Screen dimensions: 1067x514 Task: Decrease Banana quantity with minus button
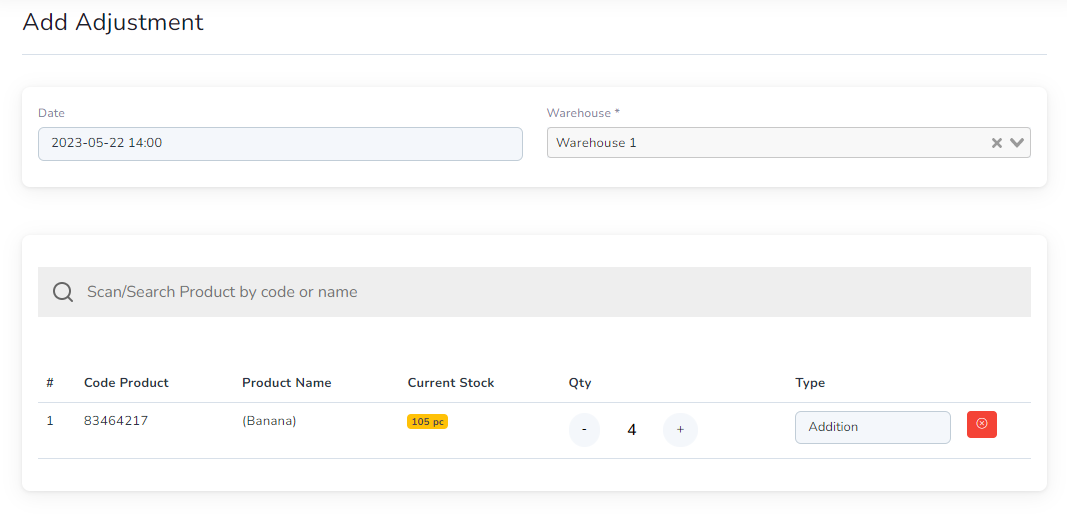(584, 430)
